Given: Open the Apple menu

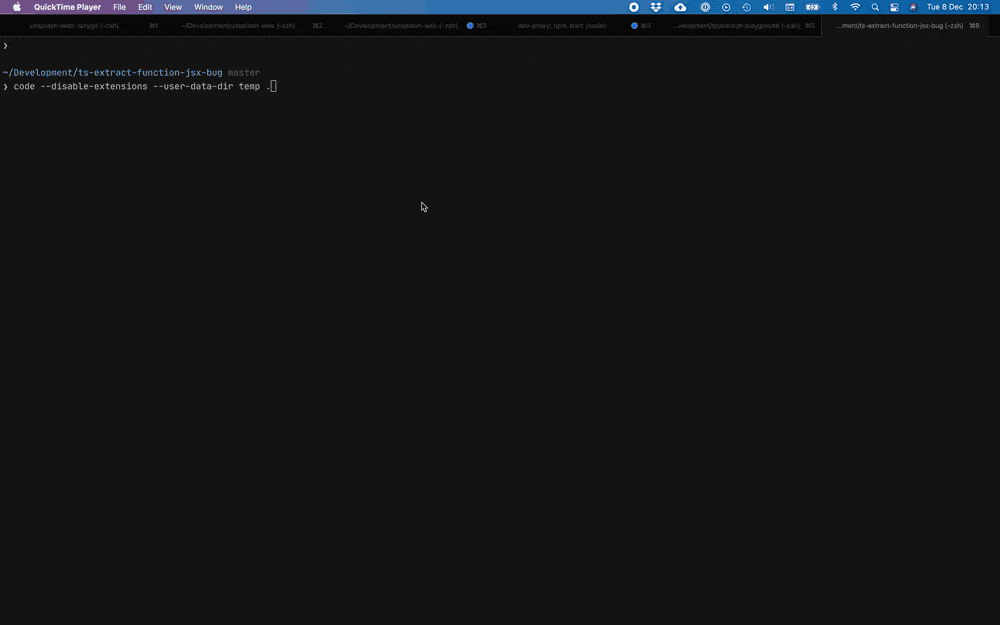Looking at the screenshot, I should coord(15,7).
